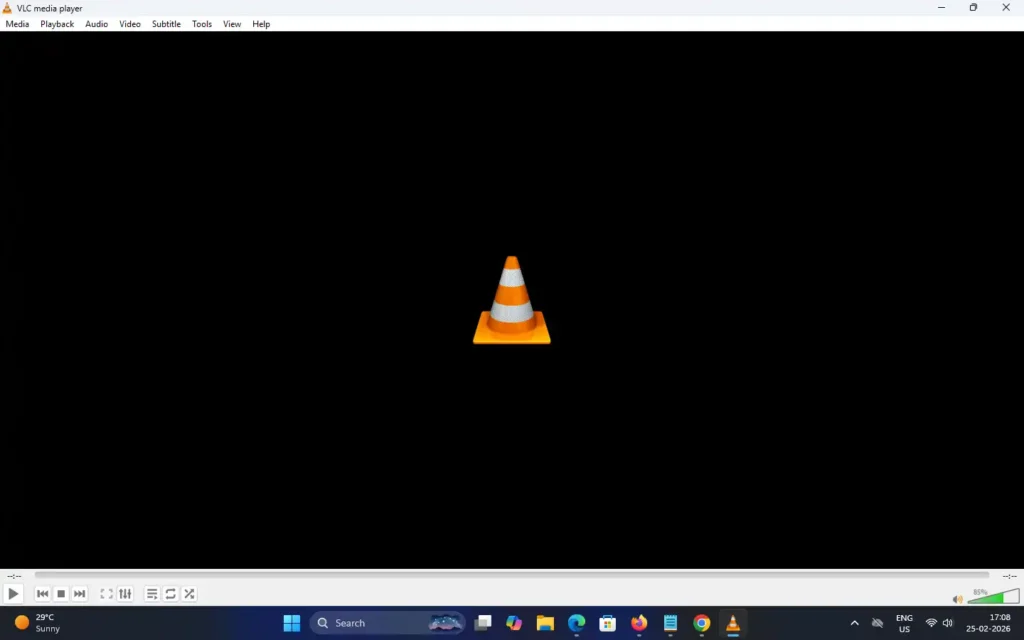Open the Playback menu
Viewport: 1024px width, 640px height.
[56, 23]
